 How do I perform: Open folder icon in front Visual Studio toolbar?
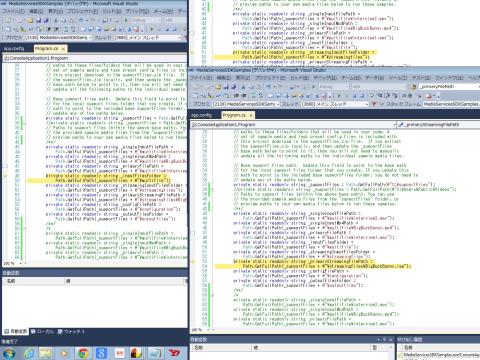(x=218, y=87)
